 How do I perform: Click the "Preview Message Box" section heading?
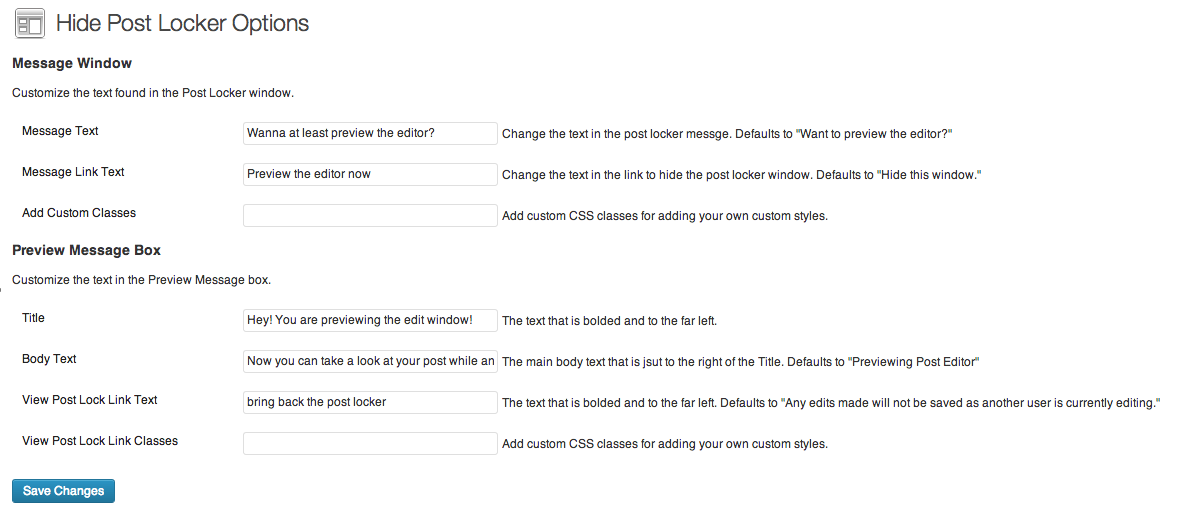(x=86, y=250)
